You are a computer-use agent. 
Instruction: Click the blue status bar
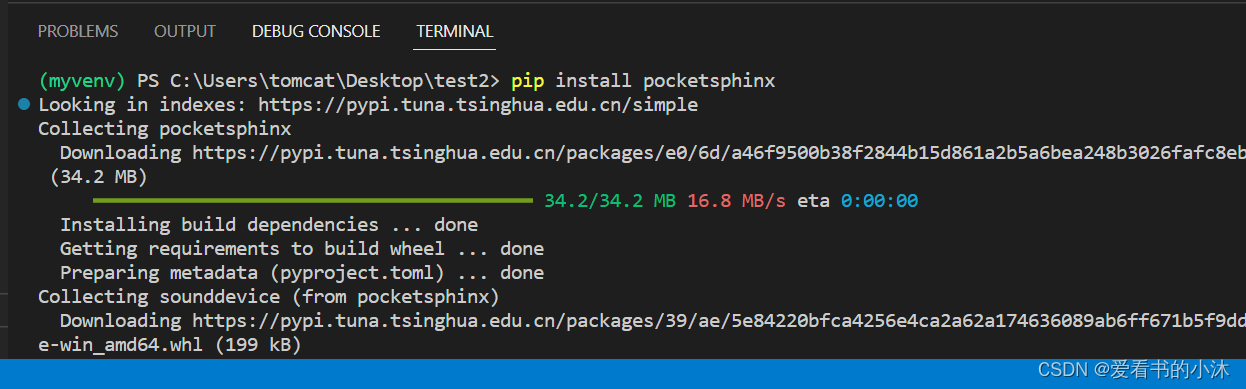[x=623, y=374]
